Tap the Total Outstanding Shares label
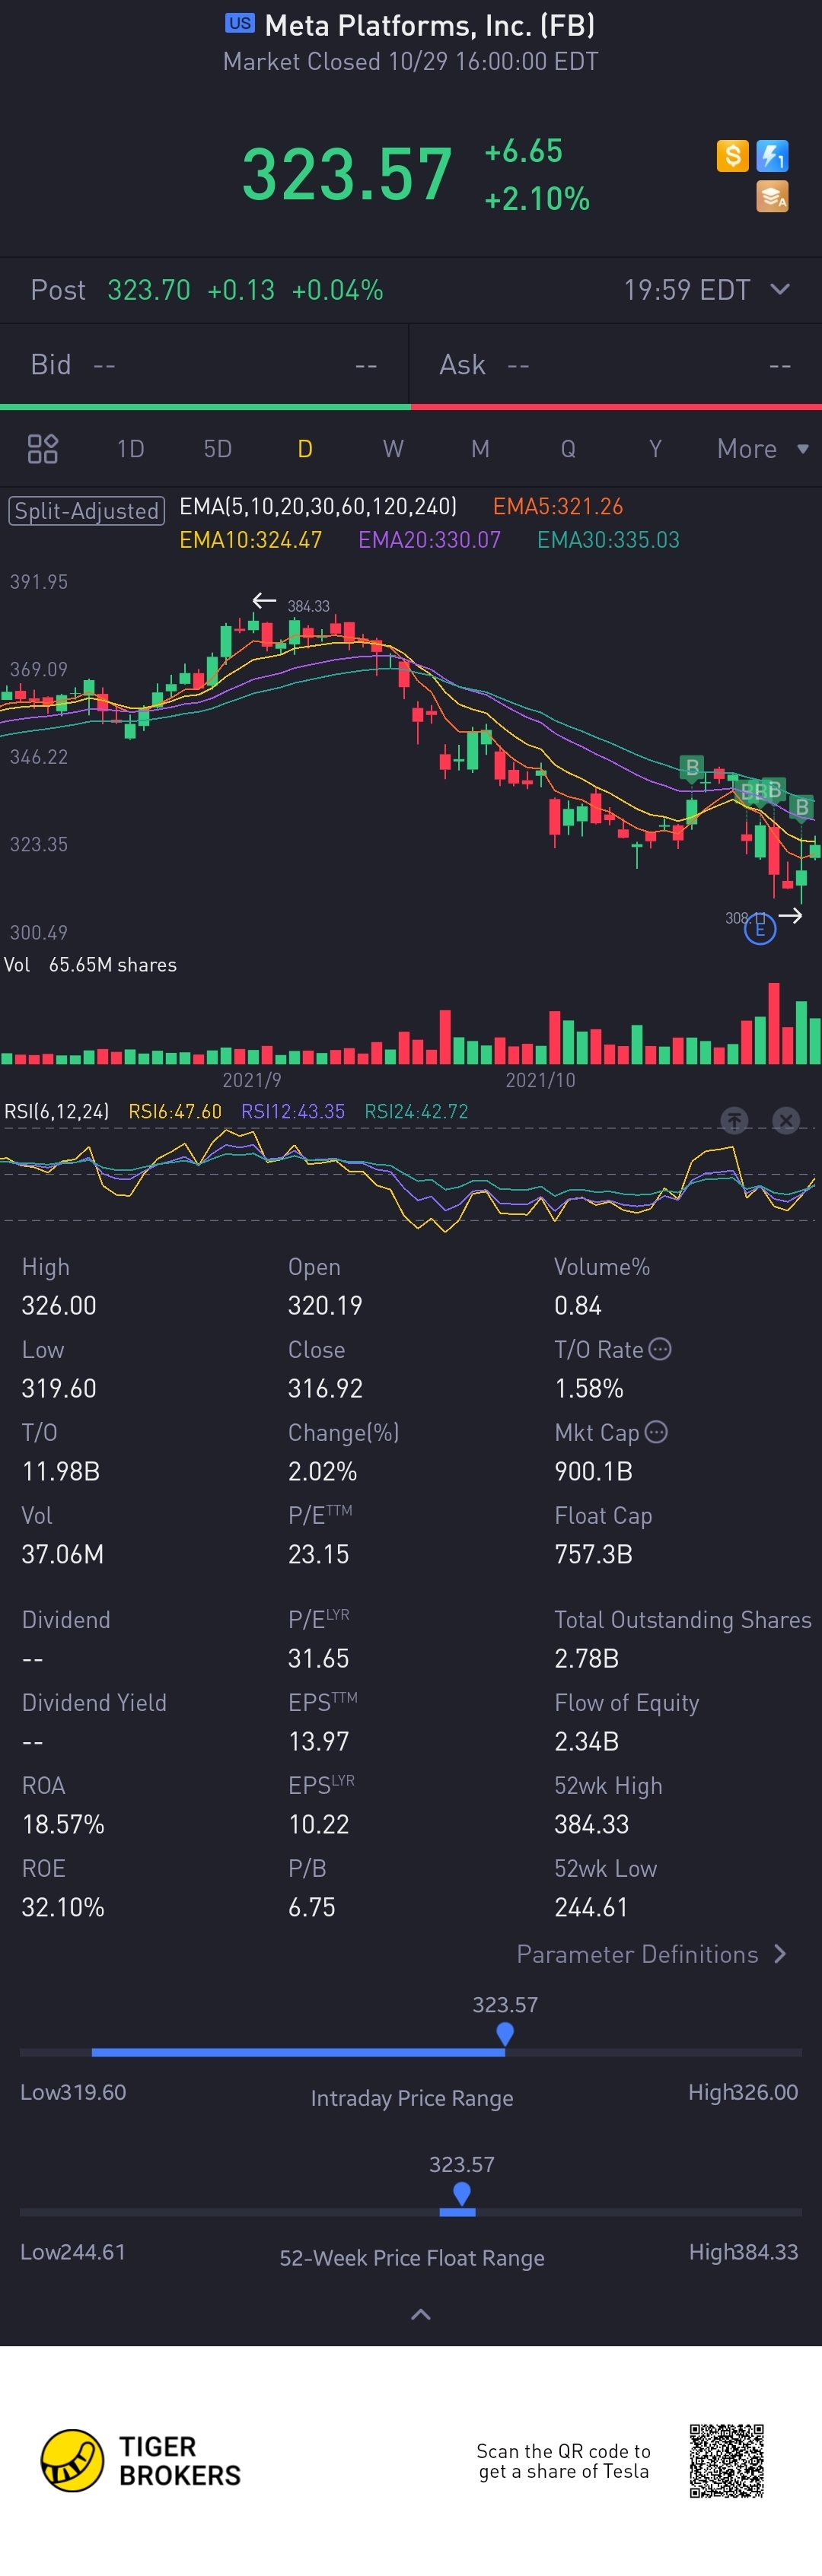Screen dimensions: 822x2576 [683, 1620]
